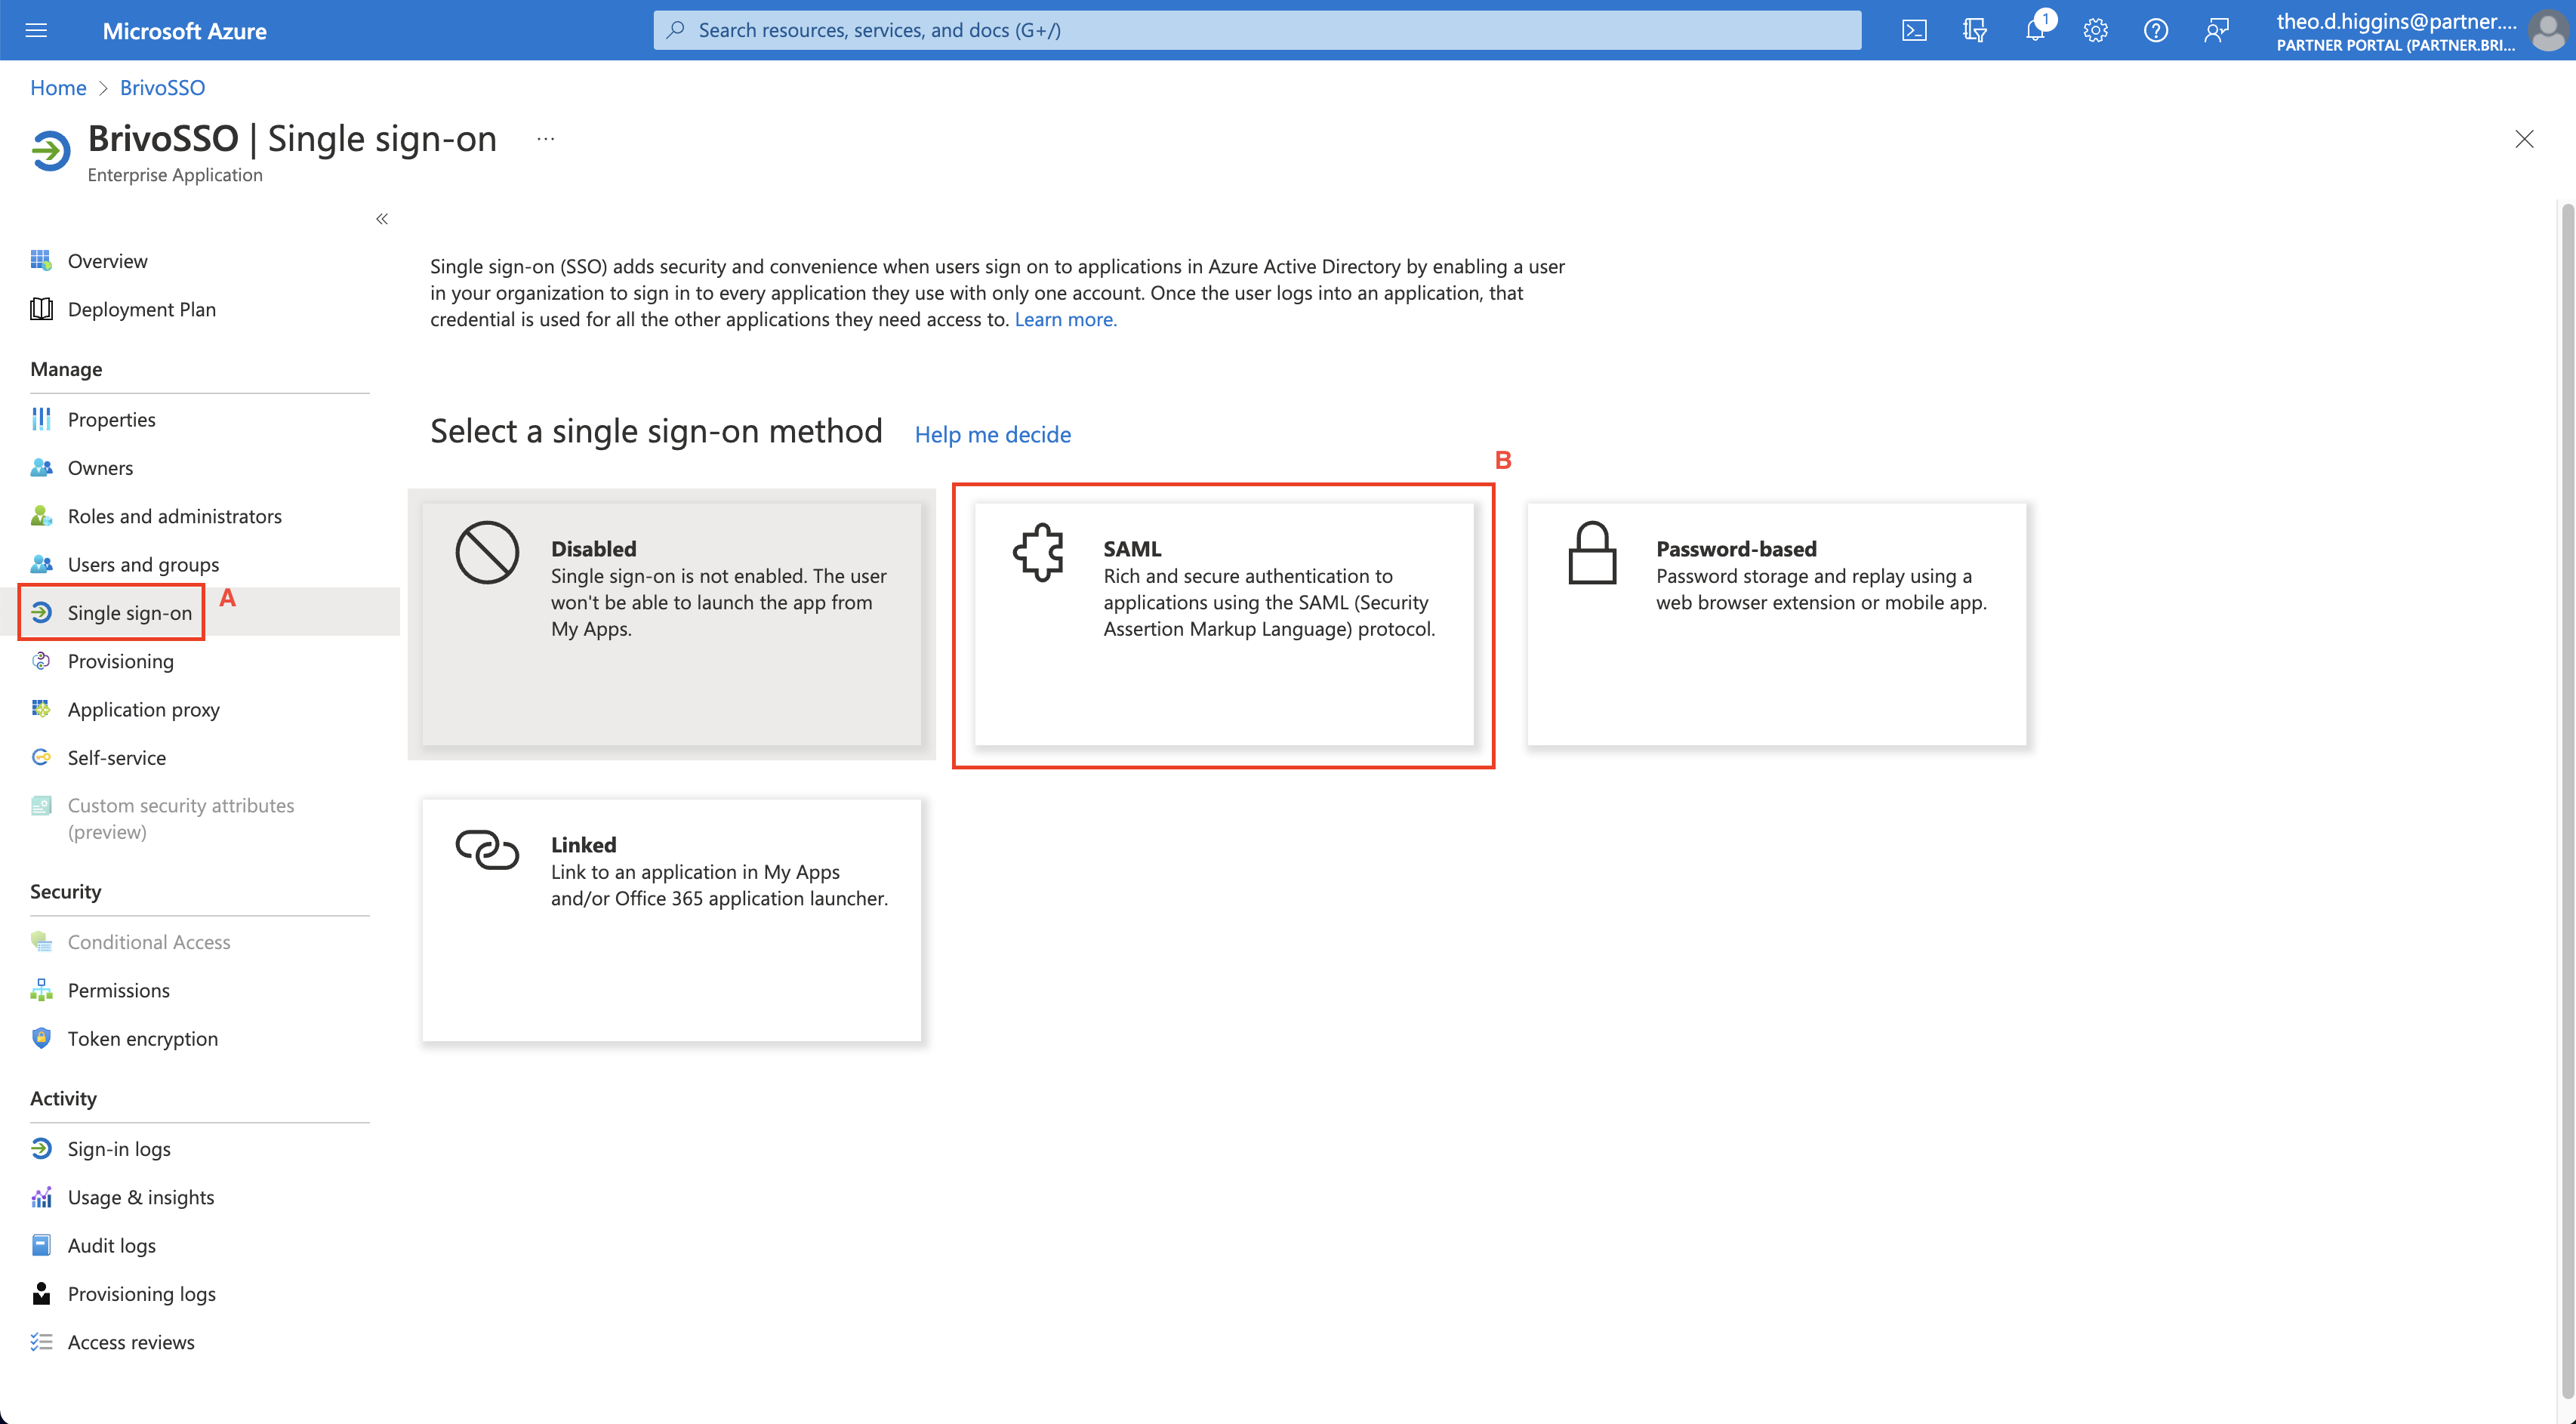Click the vertical scrollbar on the right

[2566, 800]
